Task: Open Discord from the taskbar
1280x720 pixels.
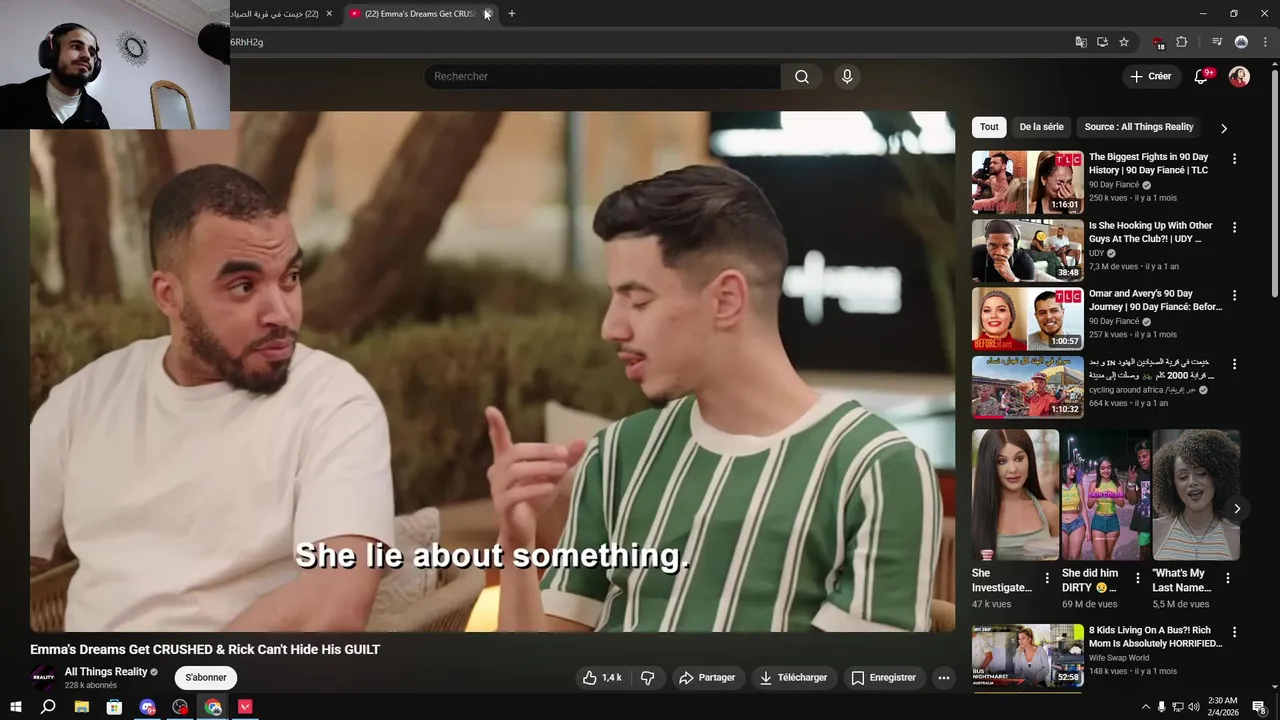Action: point(148,707)
